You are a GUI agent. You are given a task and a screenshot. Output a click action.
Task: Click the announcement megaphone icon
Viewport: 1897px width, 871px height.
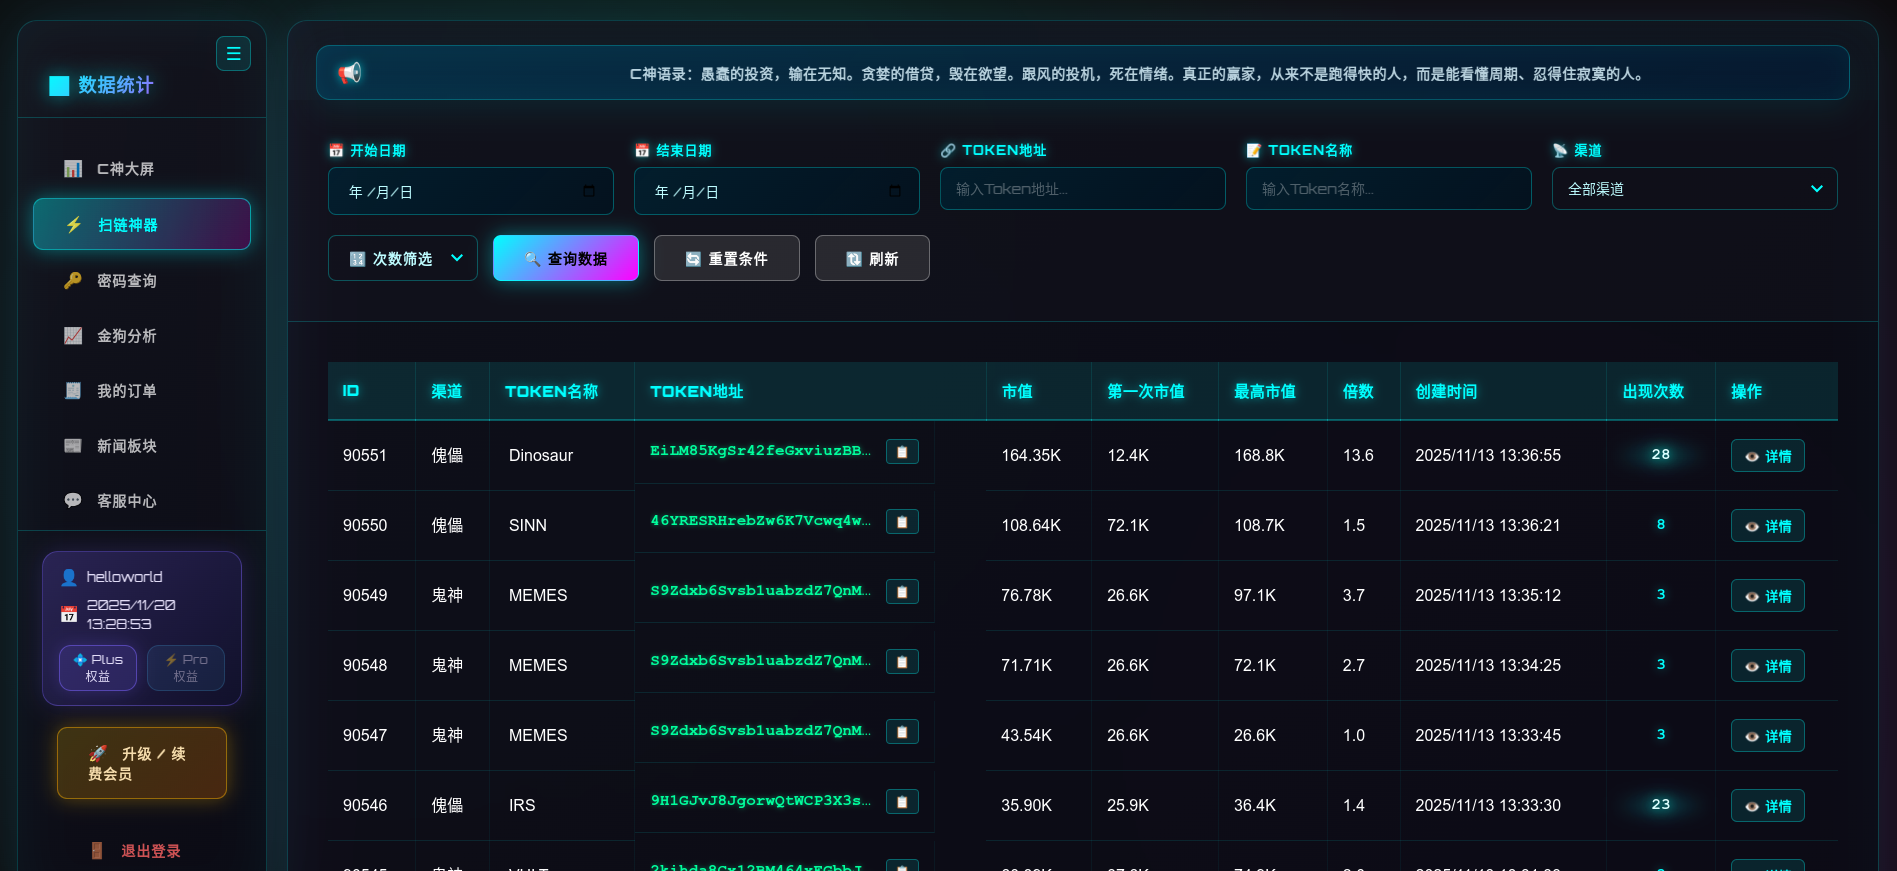pyautogui.click(x=350, y=73)
